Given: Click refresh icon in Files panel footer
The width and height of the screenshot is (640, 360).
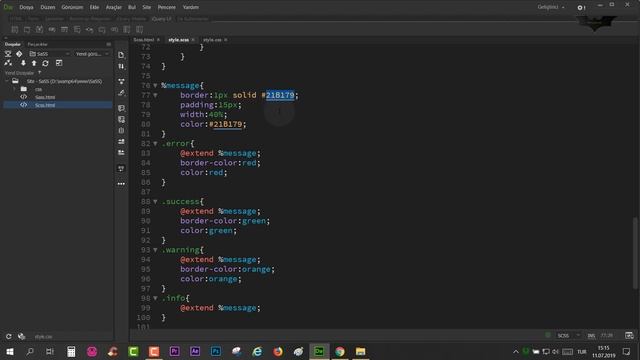Looking at the screenshot, I should click(9, 336).
